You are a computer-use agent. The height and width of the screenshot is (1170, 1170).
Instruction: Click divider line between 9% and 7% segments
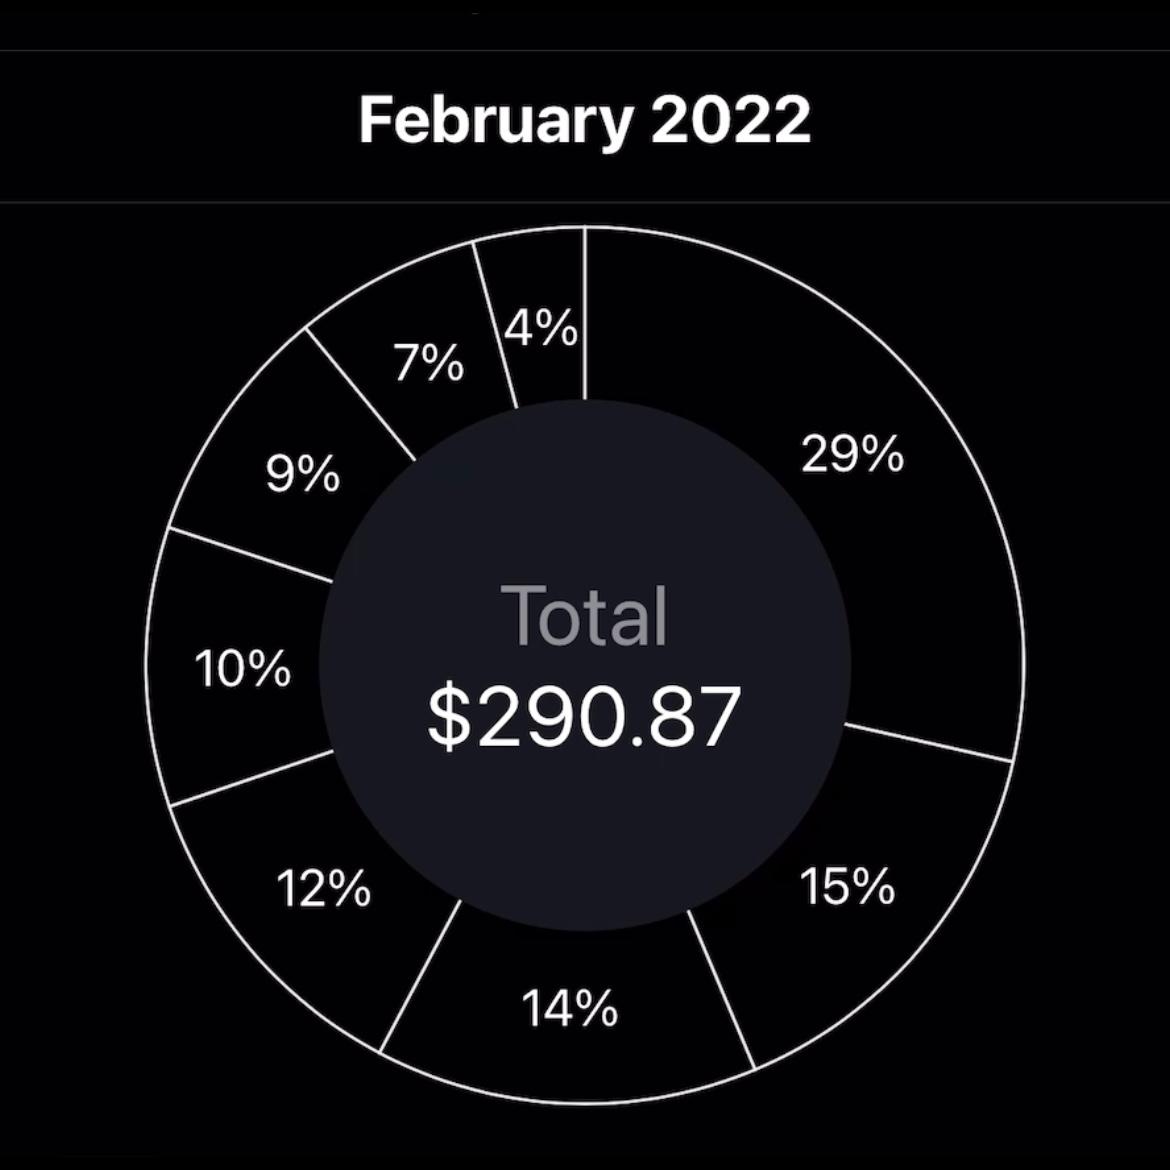point(360,394)
